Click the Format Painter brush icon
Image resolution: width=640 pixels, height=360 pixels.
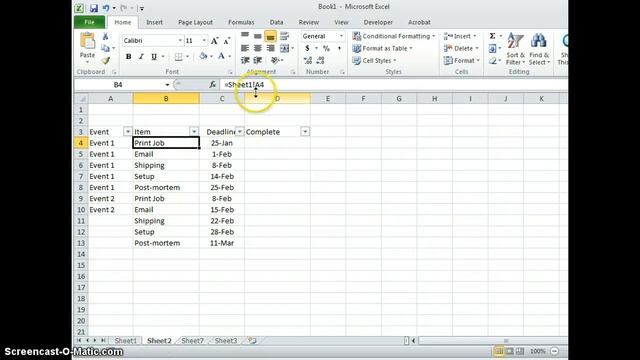[x=106, y=60]
